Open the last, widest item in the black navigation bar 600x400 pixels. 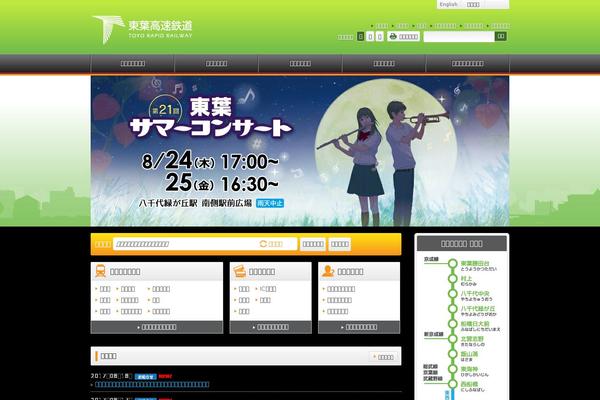[468, 64]
